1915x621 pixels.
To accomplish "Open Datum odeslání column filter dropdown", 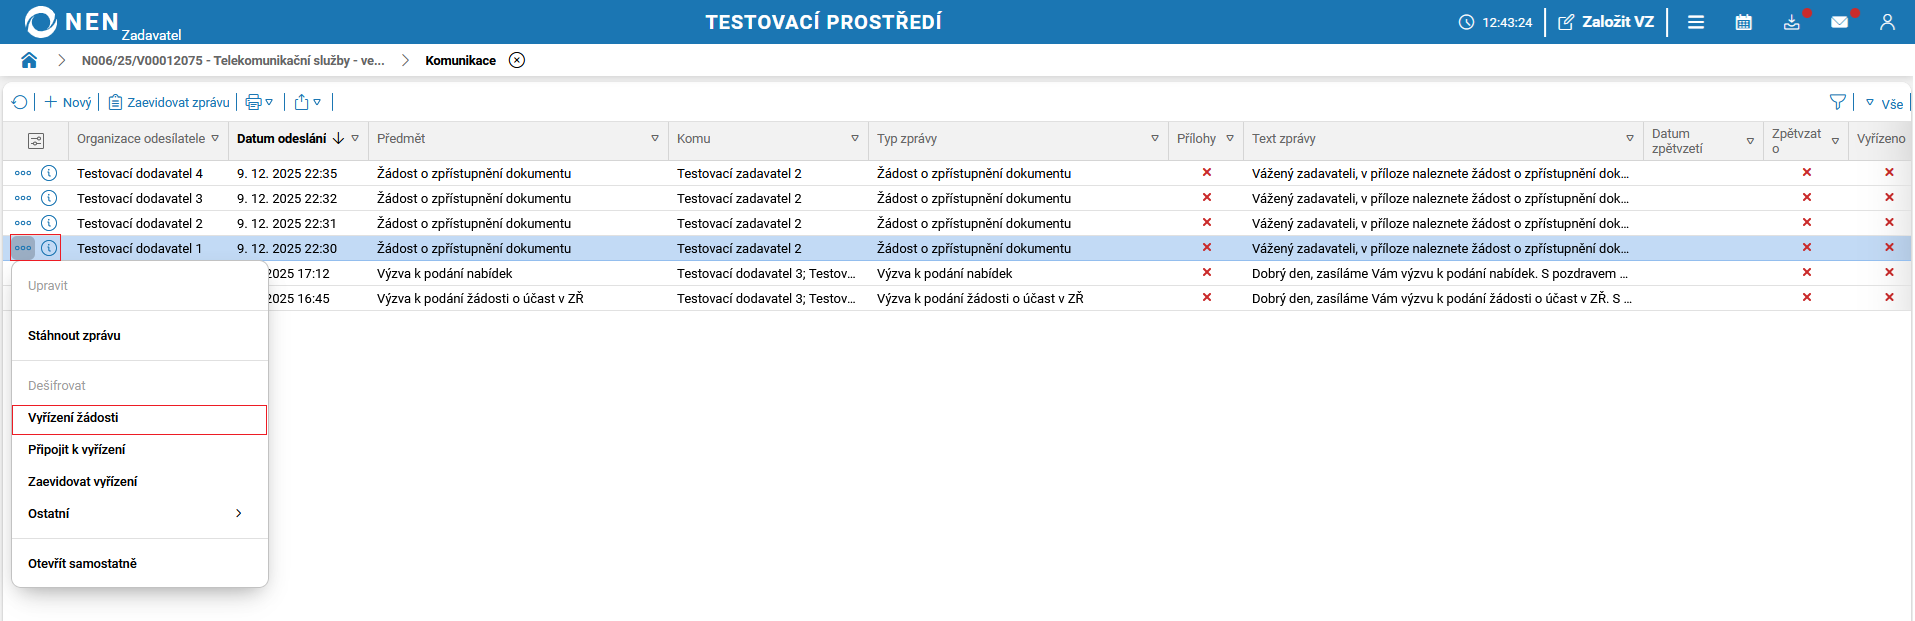I will click(x=355, y=139).
